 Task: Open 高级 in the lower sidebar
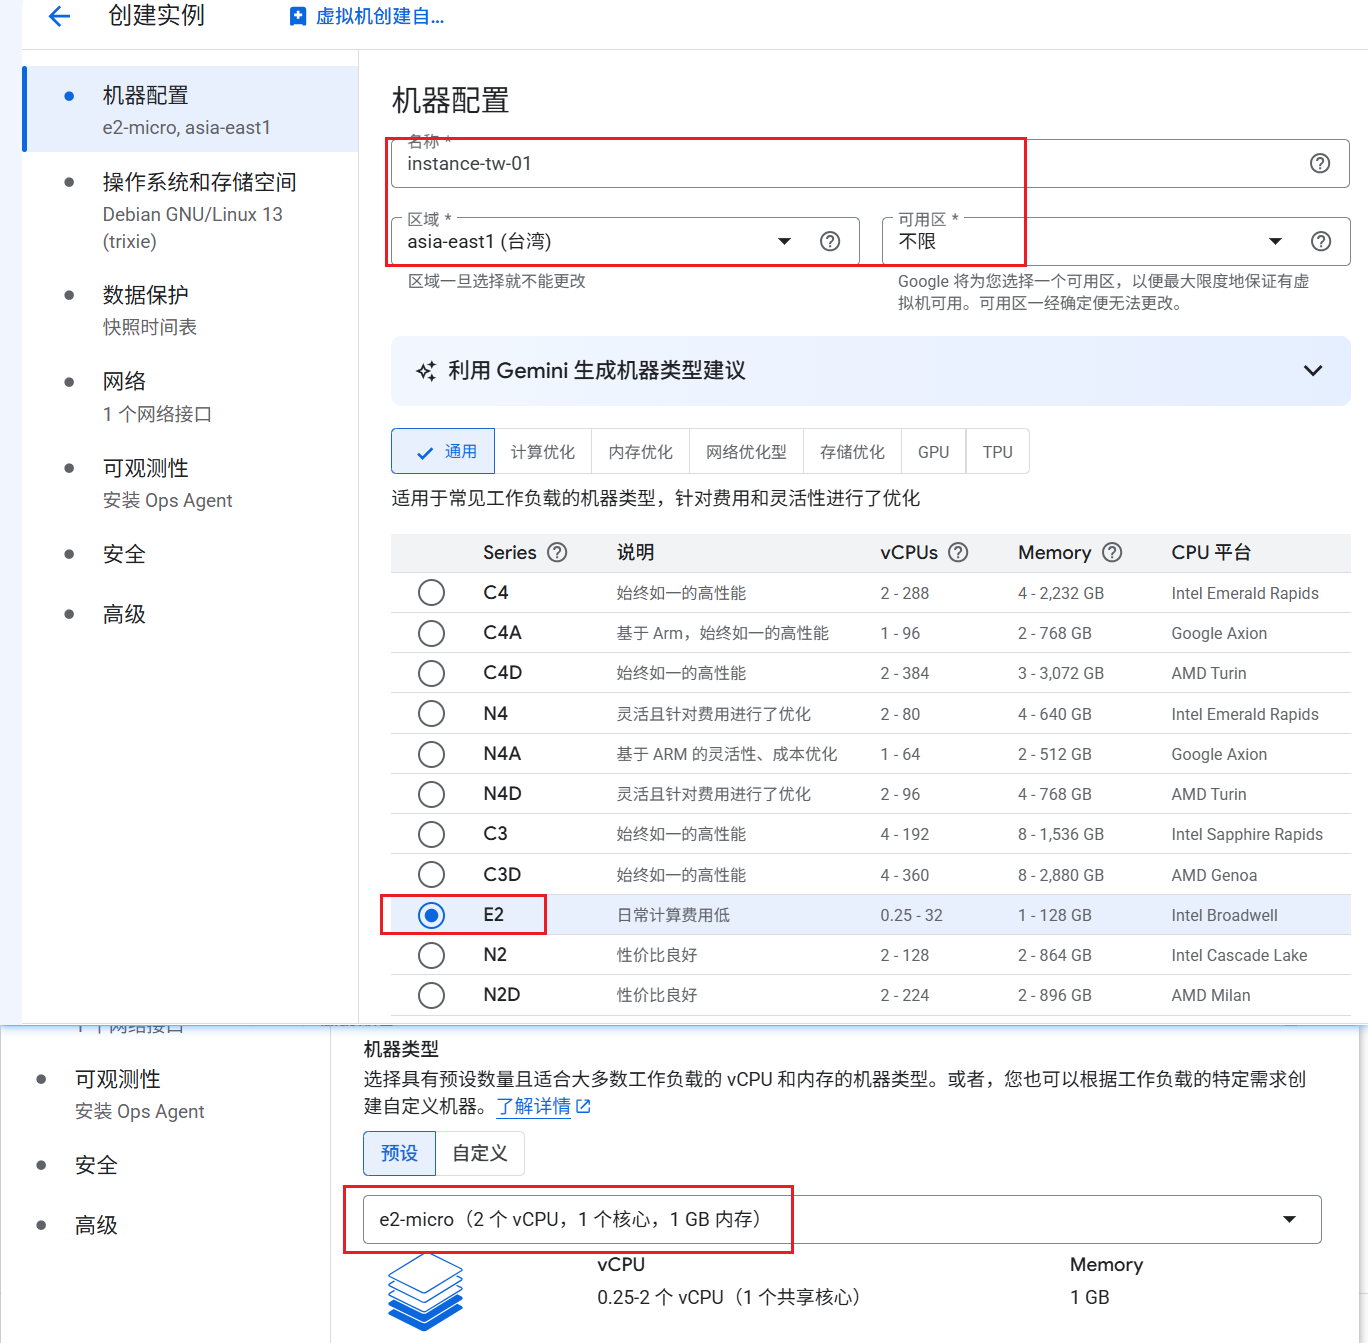tap(96, 1225)
